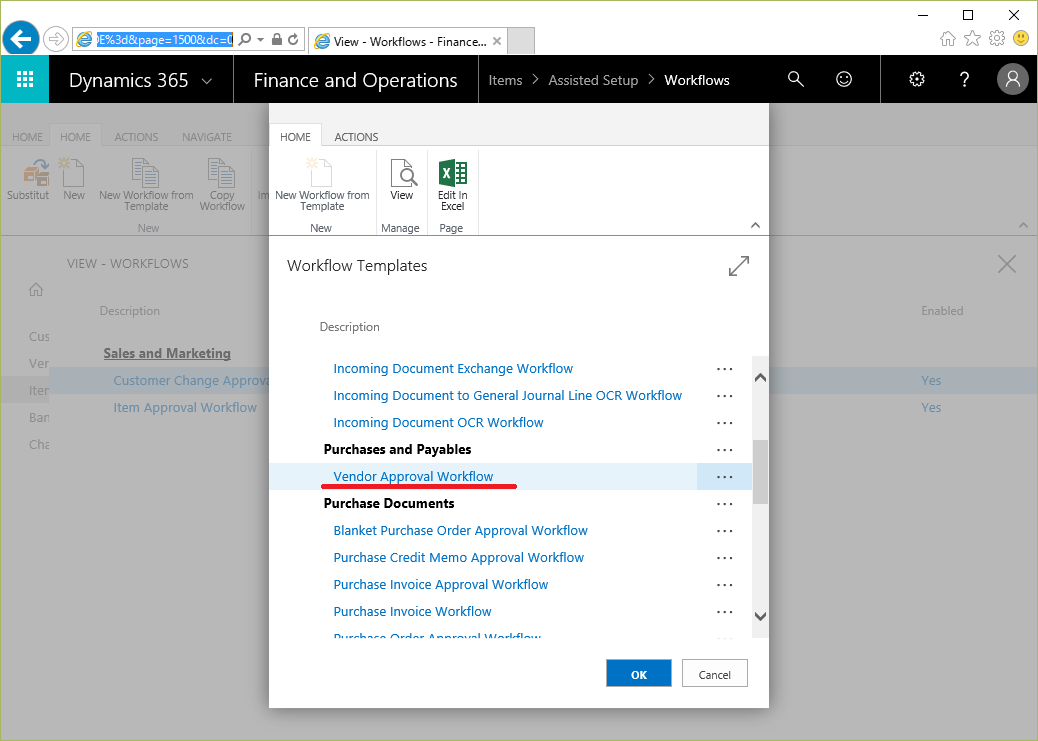Open the Dynamics 365 app launcher grid

25,80
